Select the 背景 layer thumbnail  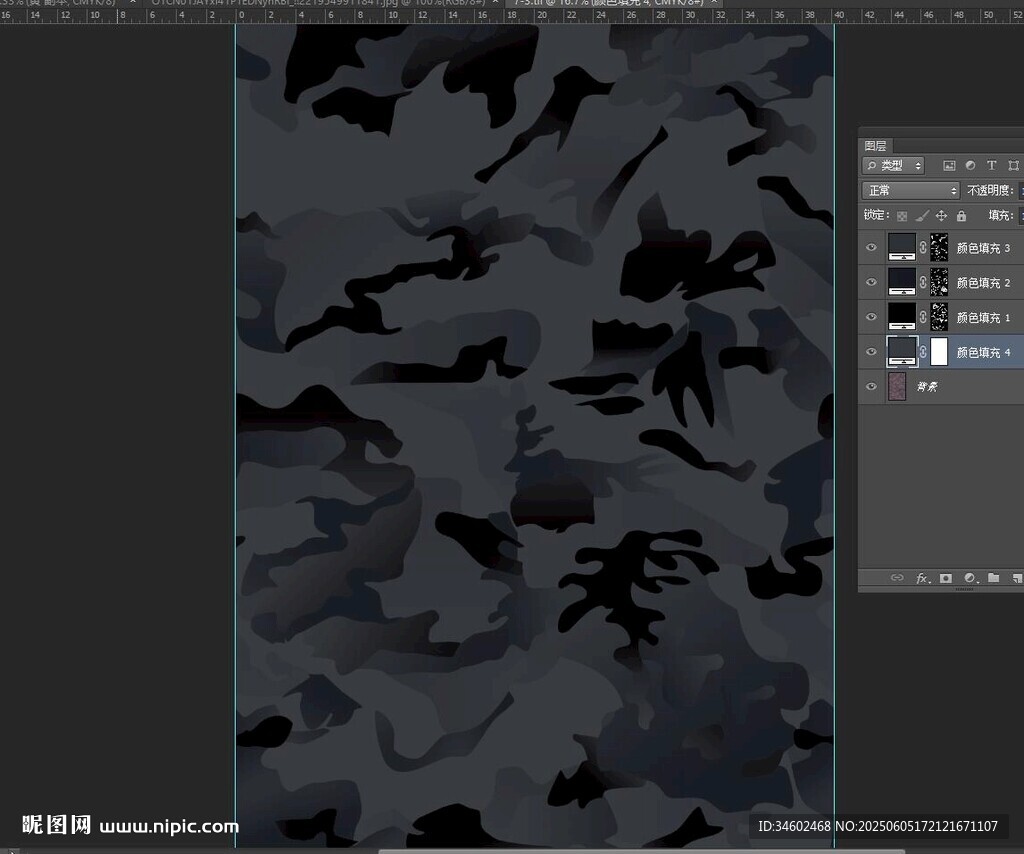(897, 386)
